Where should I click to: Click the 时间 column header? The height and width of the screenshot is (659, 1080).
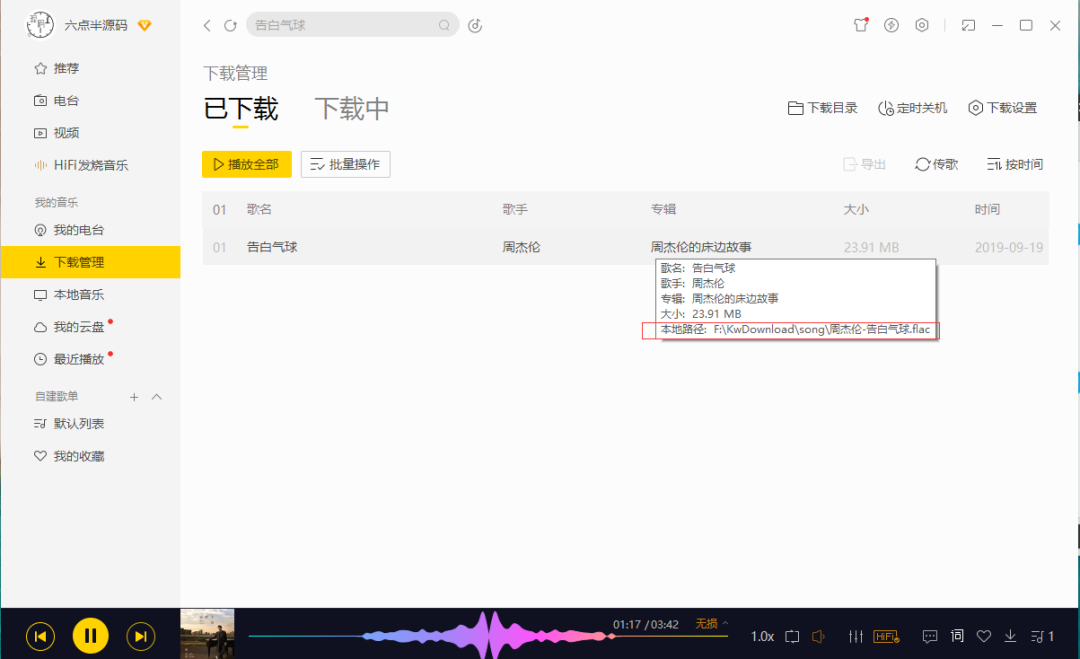pyautogui.click(x=987, y=209)
